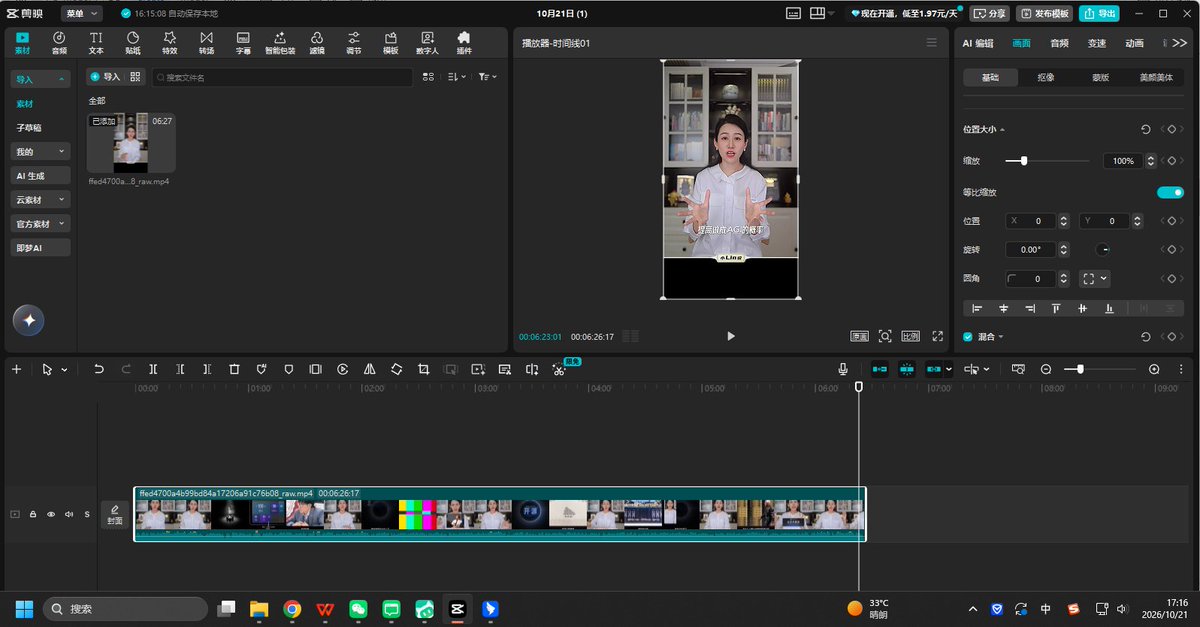Click the 分享 share button
Viewport: 1200px width, 627px height.
990,14
